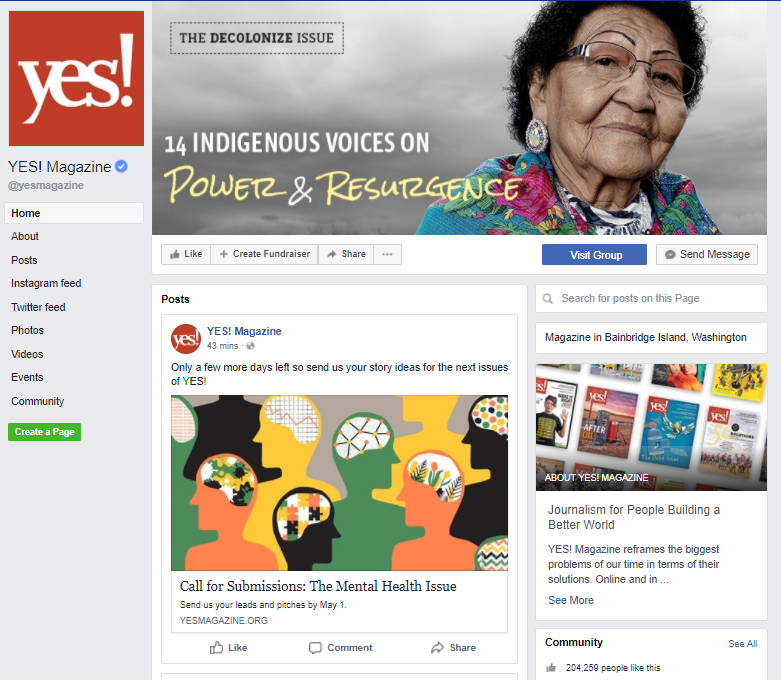
Task: Click the search magnifier icon
Action: pos(548,298)
